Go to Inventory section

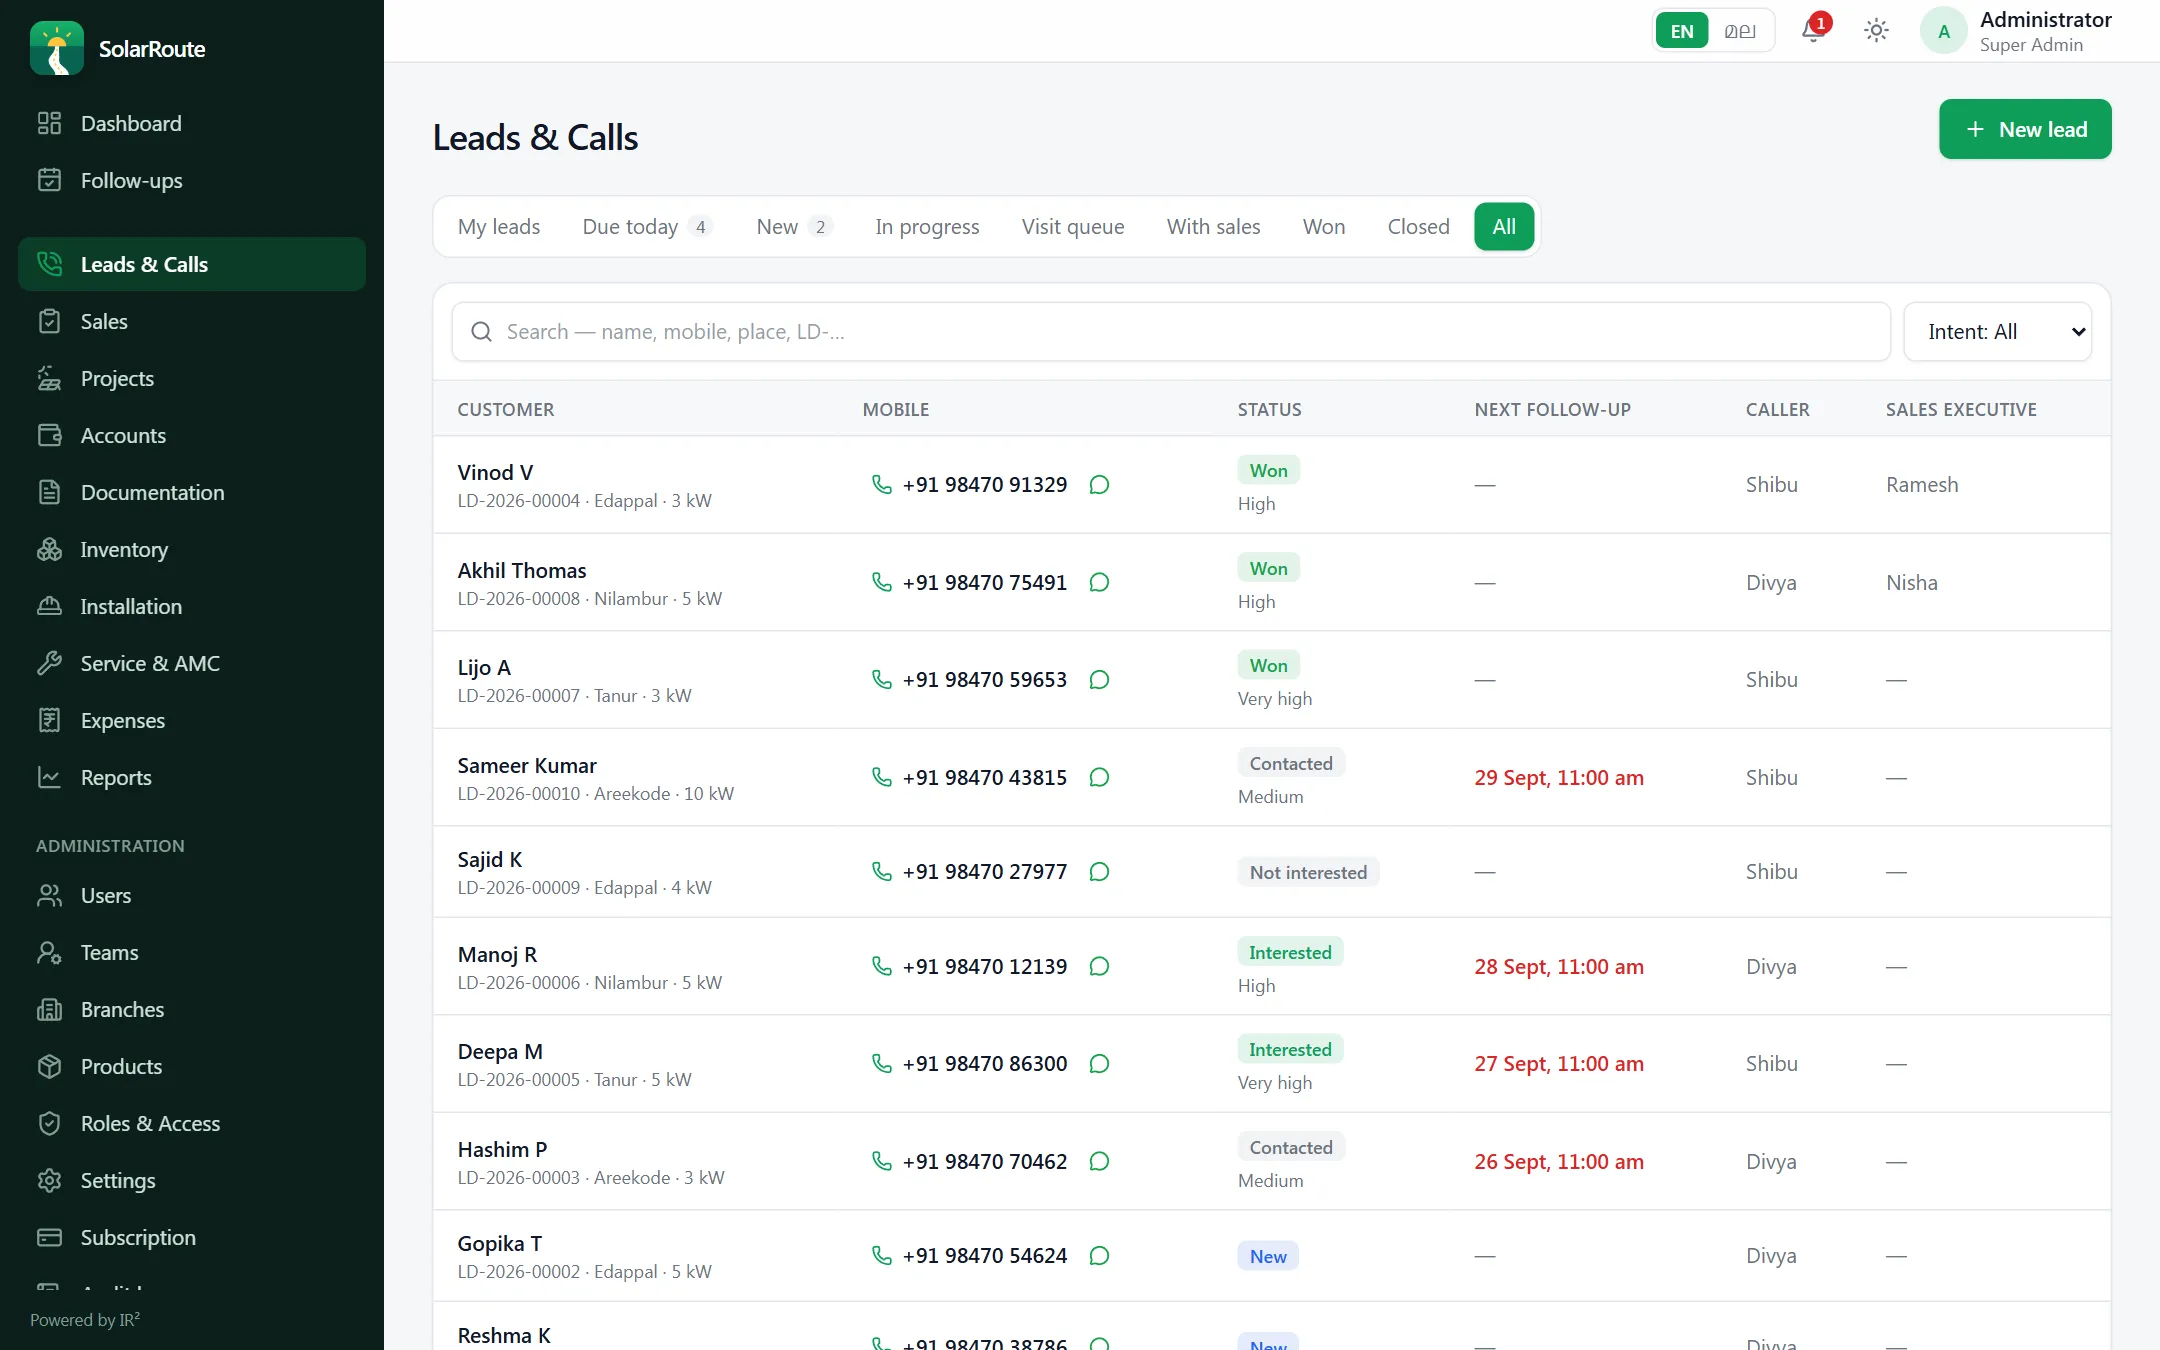coord(192,549)
